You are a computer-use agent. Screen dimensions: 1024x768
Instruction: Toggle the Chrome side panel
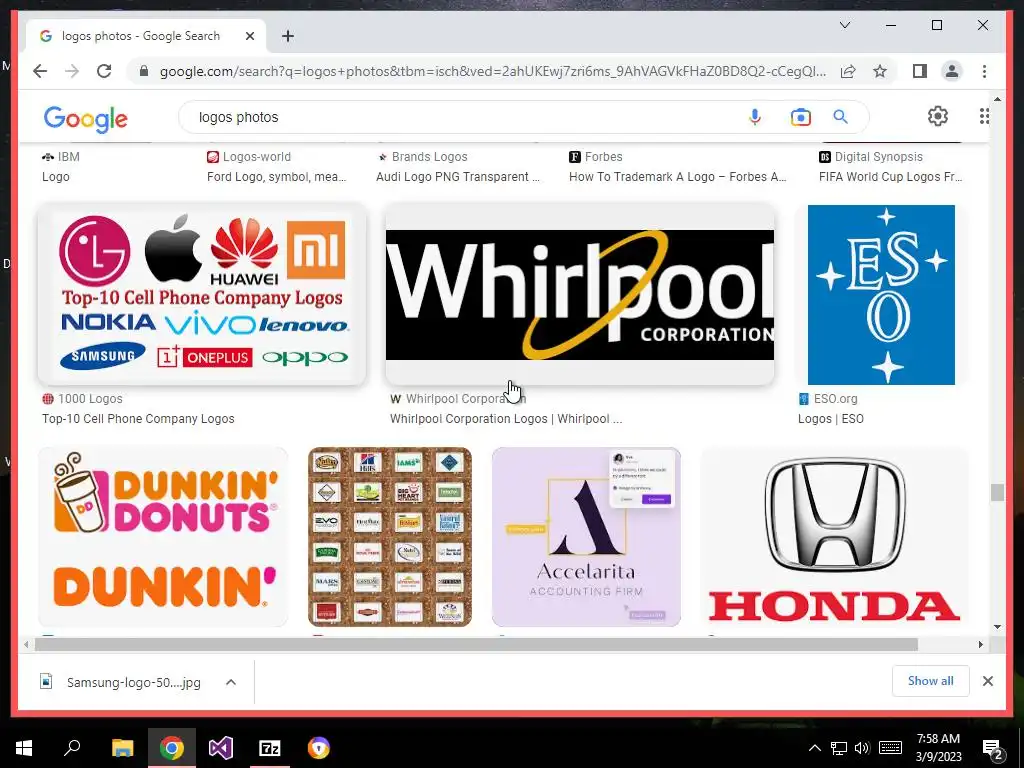(x=920, y=71)
